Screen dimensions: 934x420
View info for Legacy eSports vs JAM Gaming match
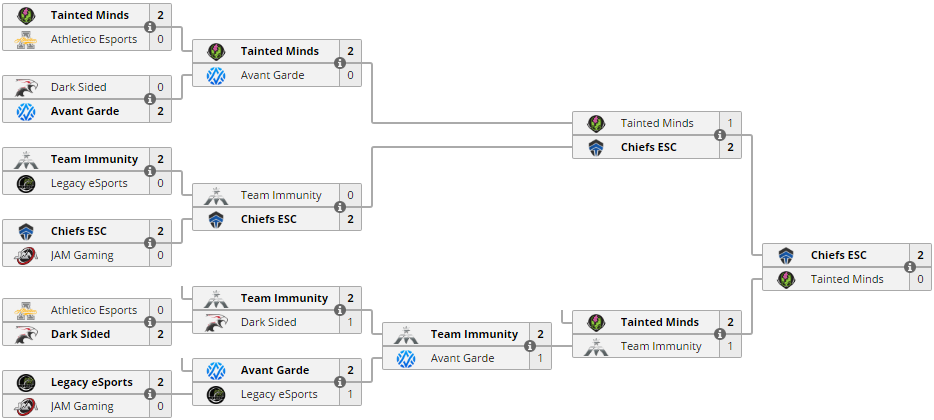[150, 394]
